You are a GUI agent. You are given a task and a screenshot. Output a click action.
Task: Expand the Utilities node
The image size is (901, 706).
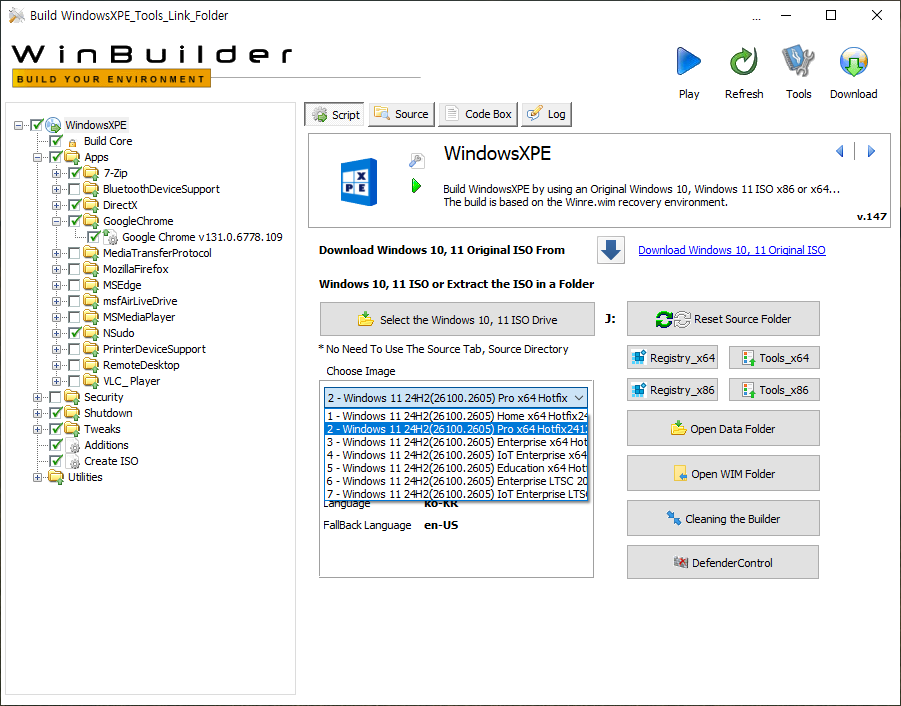tap(37, 477)
